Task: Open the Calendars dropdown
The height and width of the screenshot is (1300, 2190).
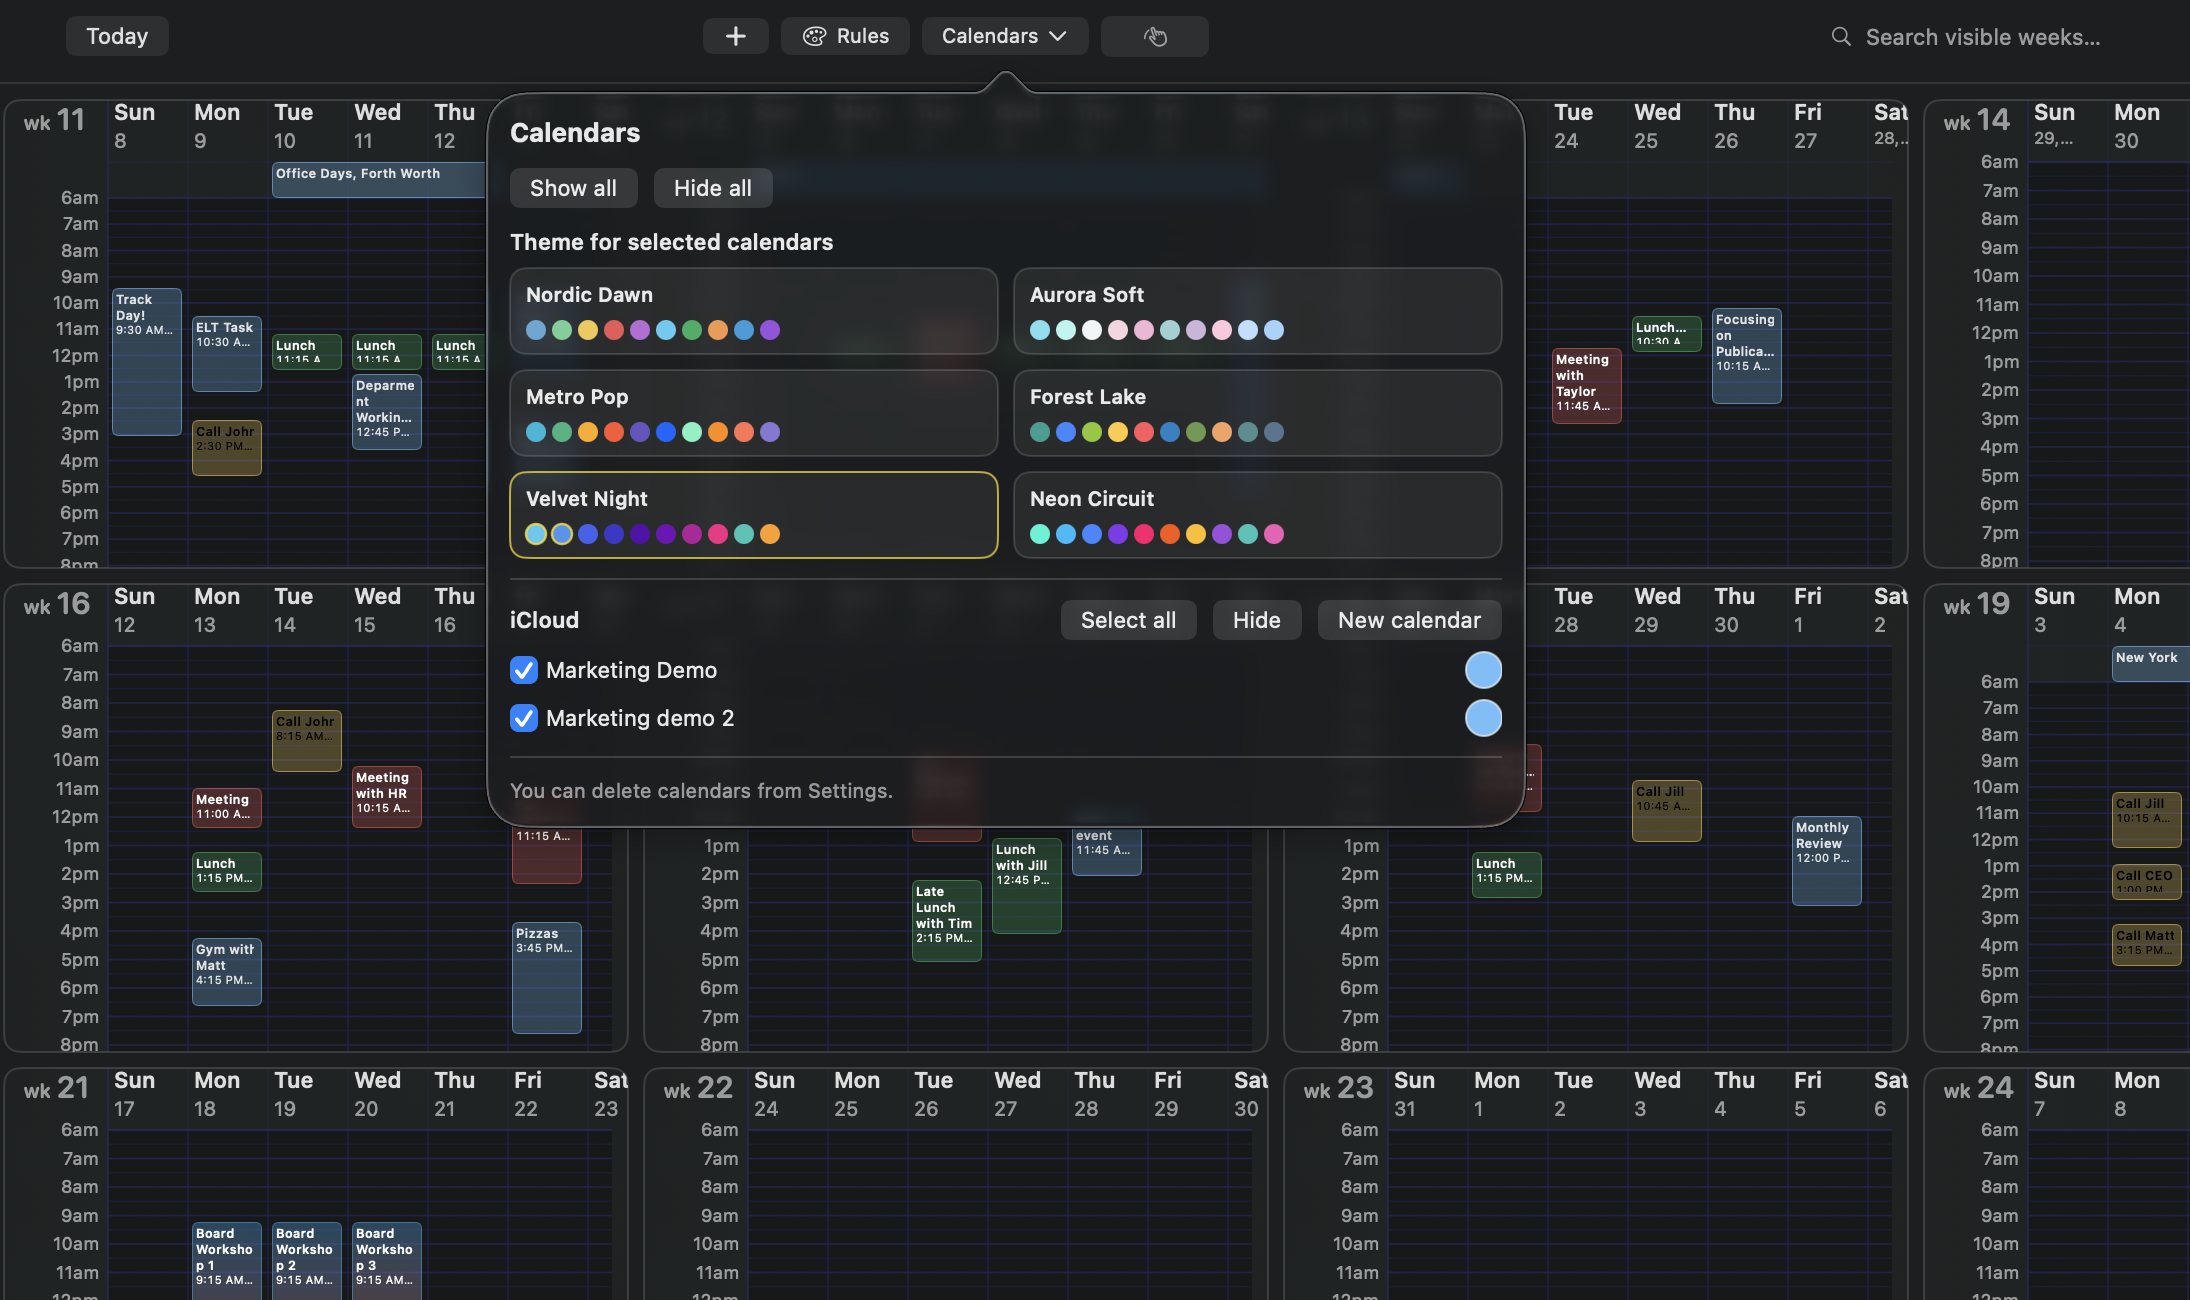Action: point(1004,36)
